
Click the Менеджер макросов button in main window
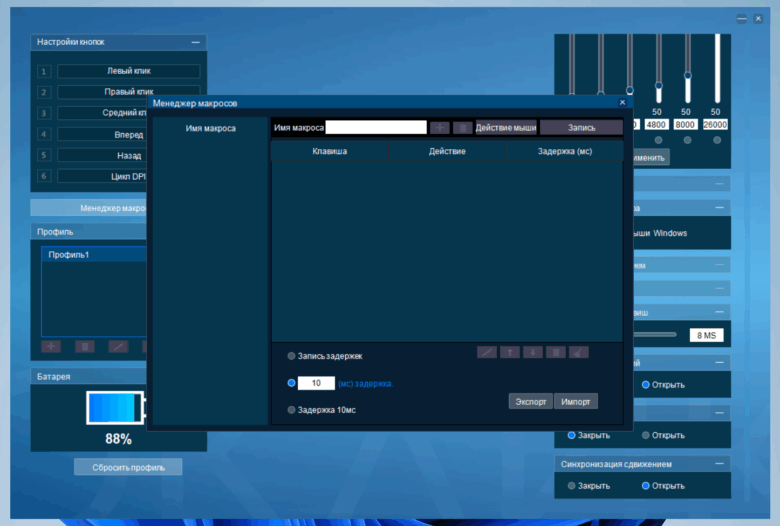coord(89,208)
